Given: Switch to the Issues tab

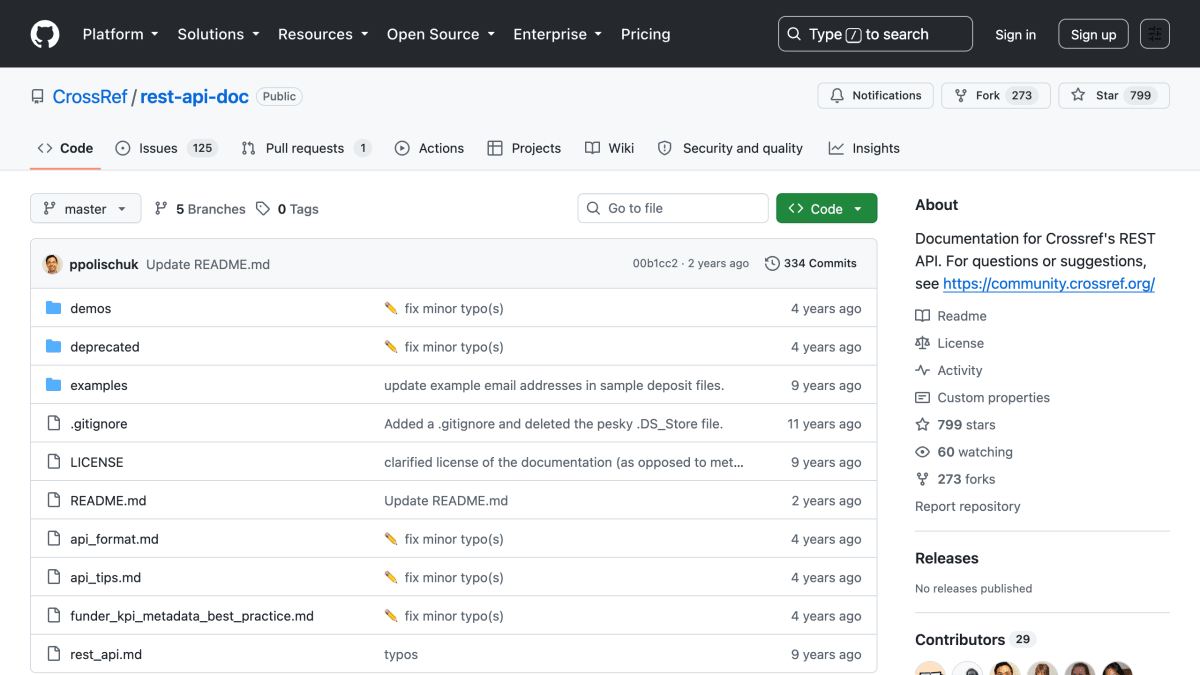Looking at the screenshot, I should point(166,148).
